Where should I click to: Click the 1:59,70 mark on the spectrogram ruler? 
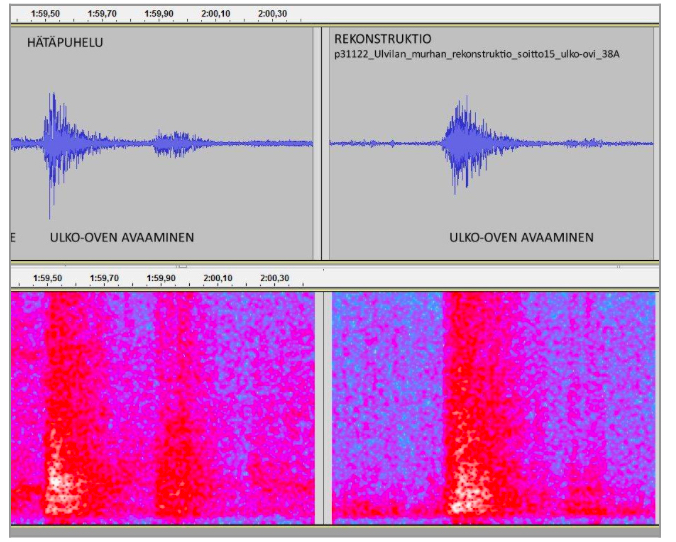(x=104, y=278)
